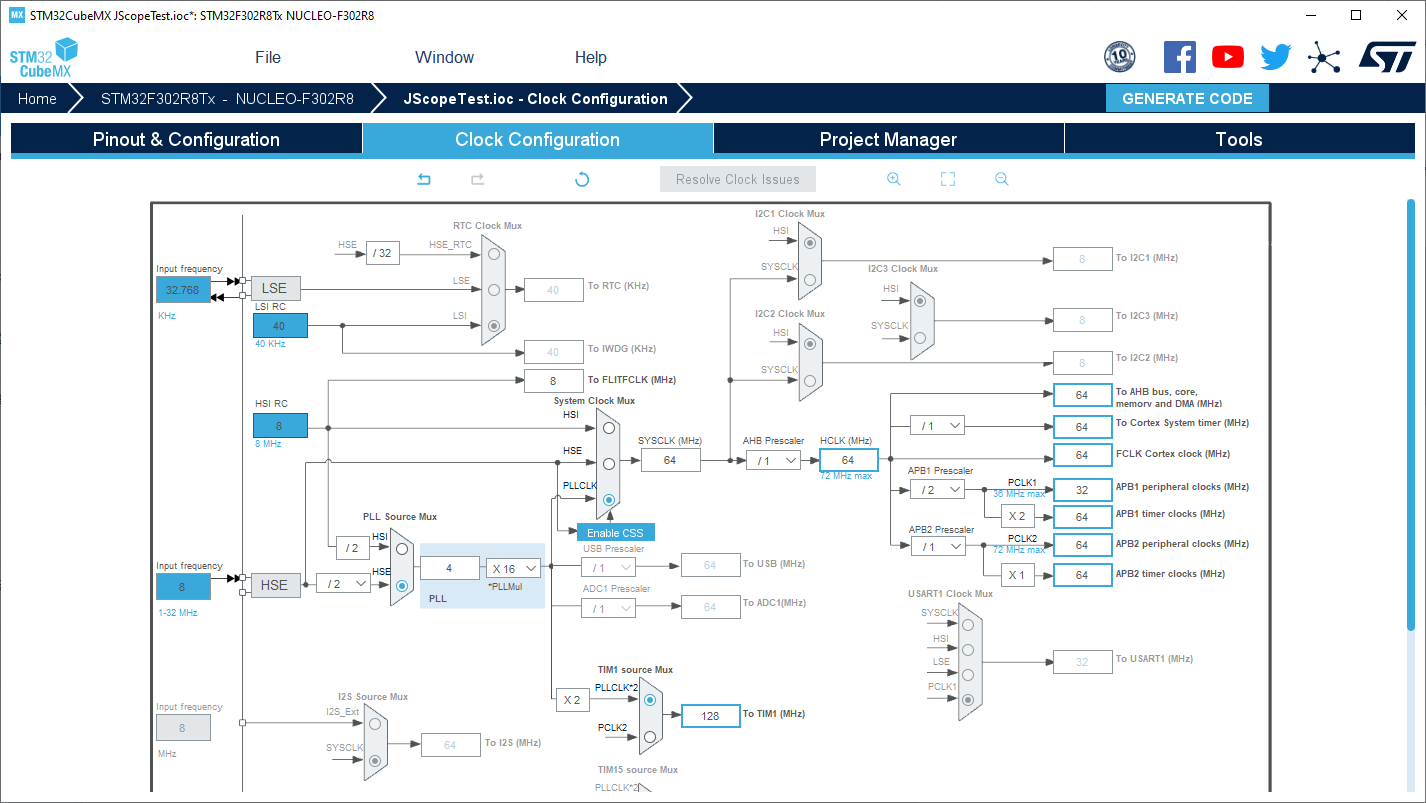Open the APB1 Prescaler dropdown

938,489
